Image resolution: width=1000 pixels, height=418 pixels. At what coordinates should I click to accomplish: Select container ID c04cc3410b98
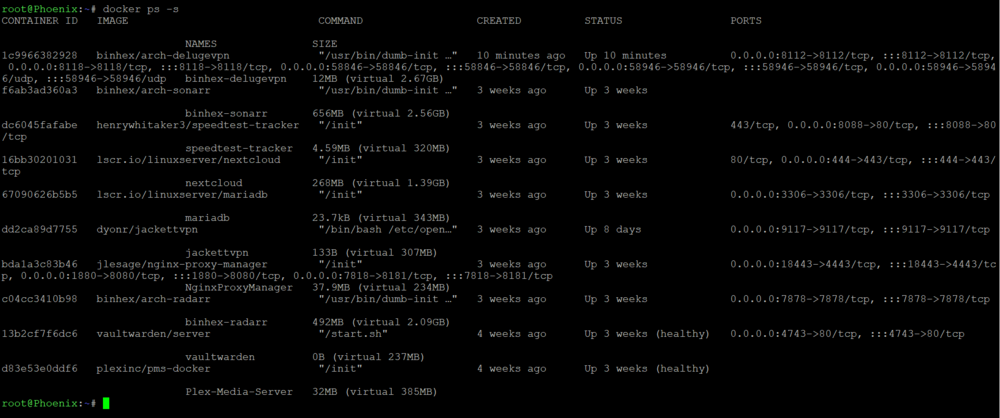40,299
